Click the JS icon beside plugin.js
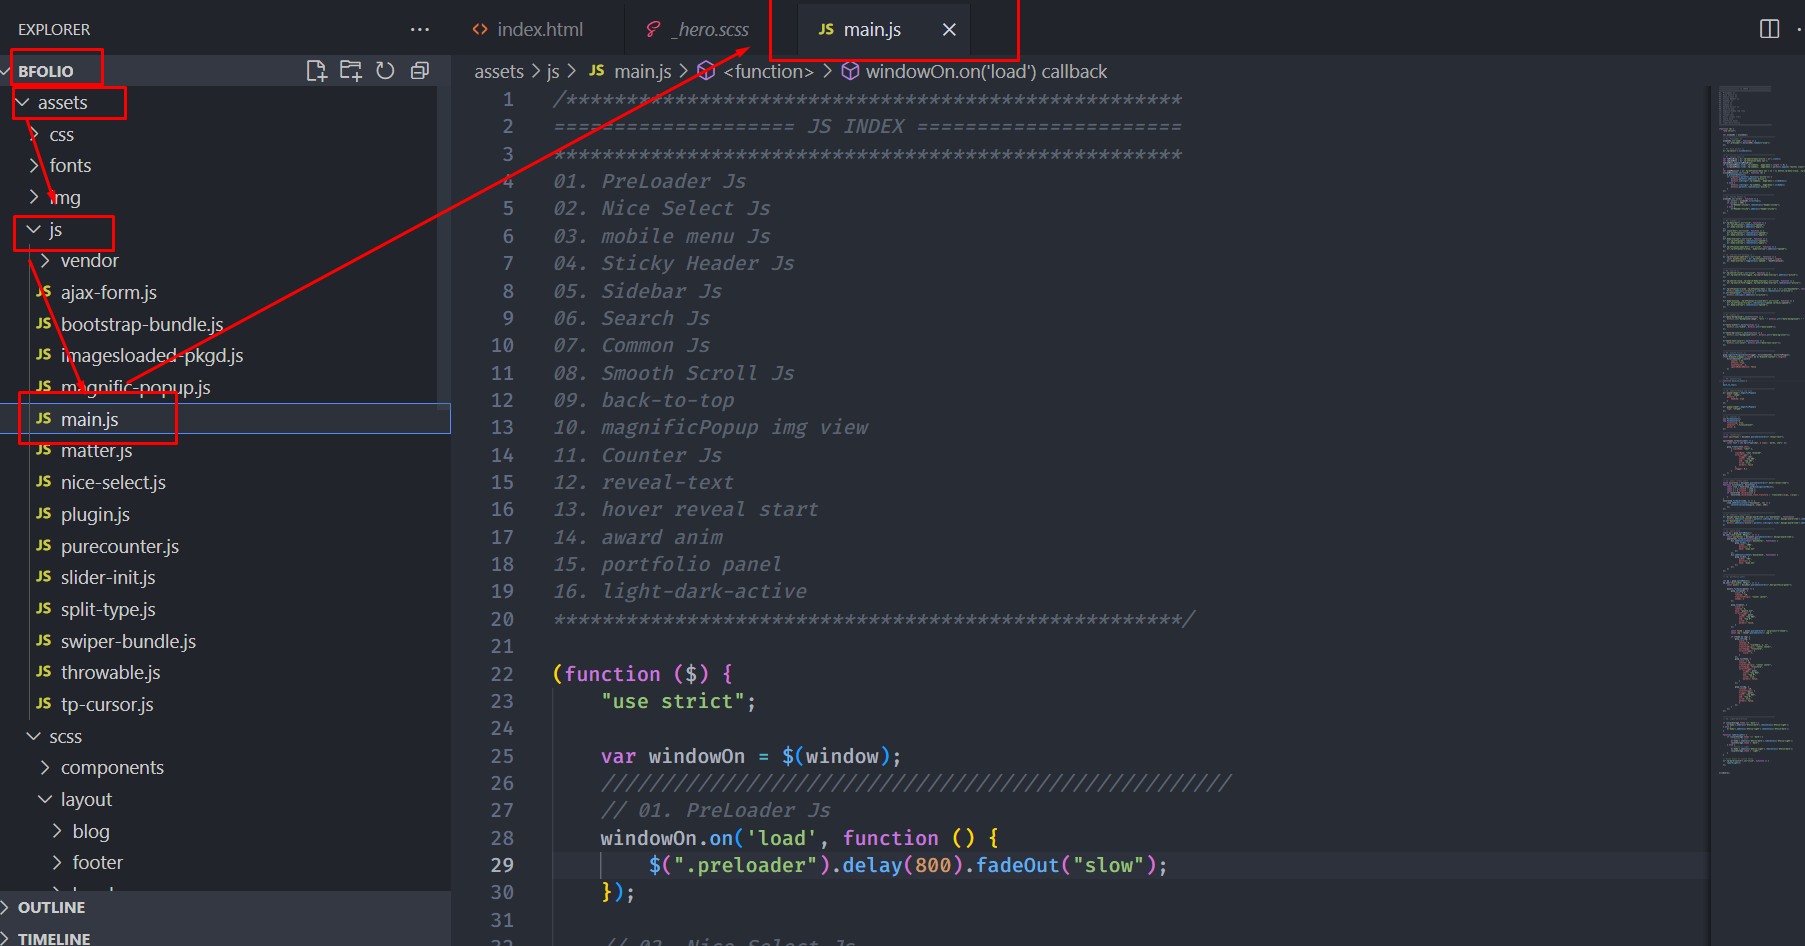Viewport: 1805px width, 946px height. (x=44, y=514)
